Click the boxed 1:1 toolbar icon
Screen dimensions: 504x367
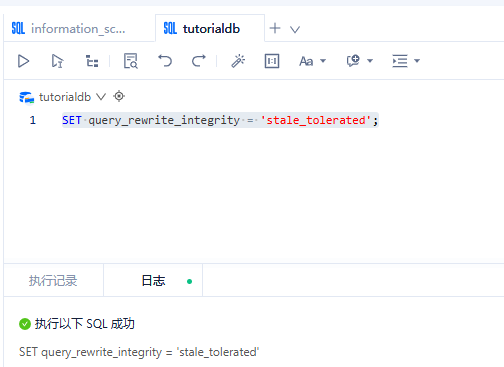272,61
